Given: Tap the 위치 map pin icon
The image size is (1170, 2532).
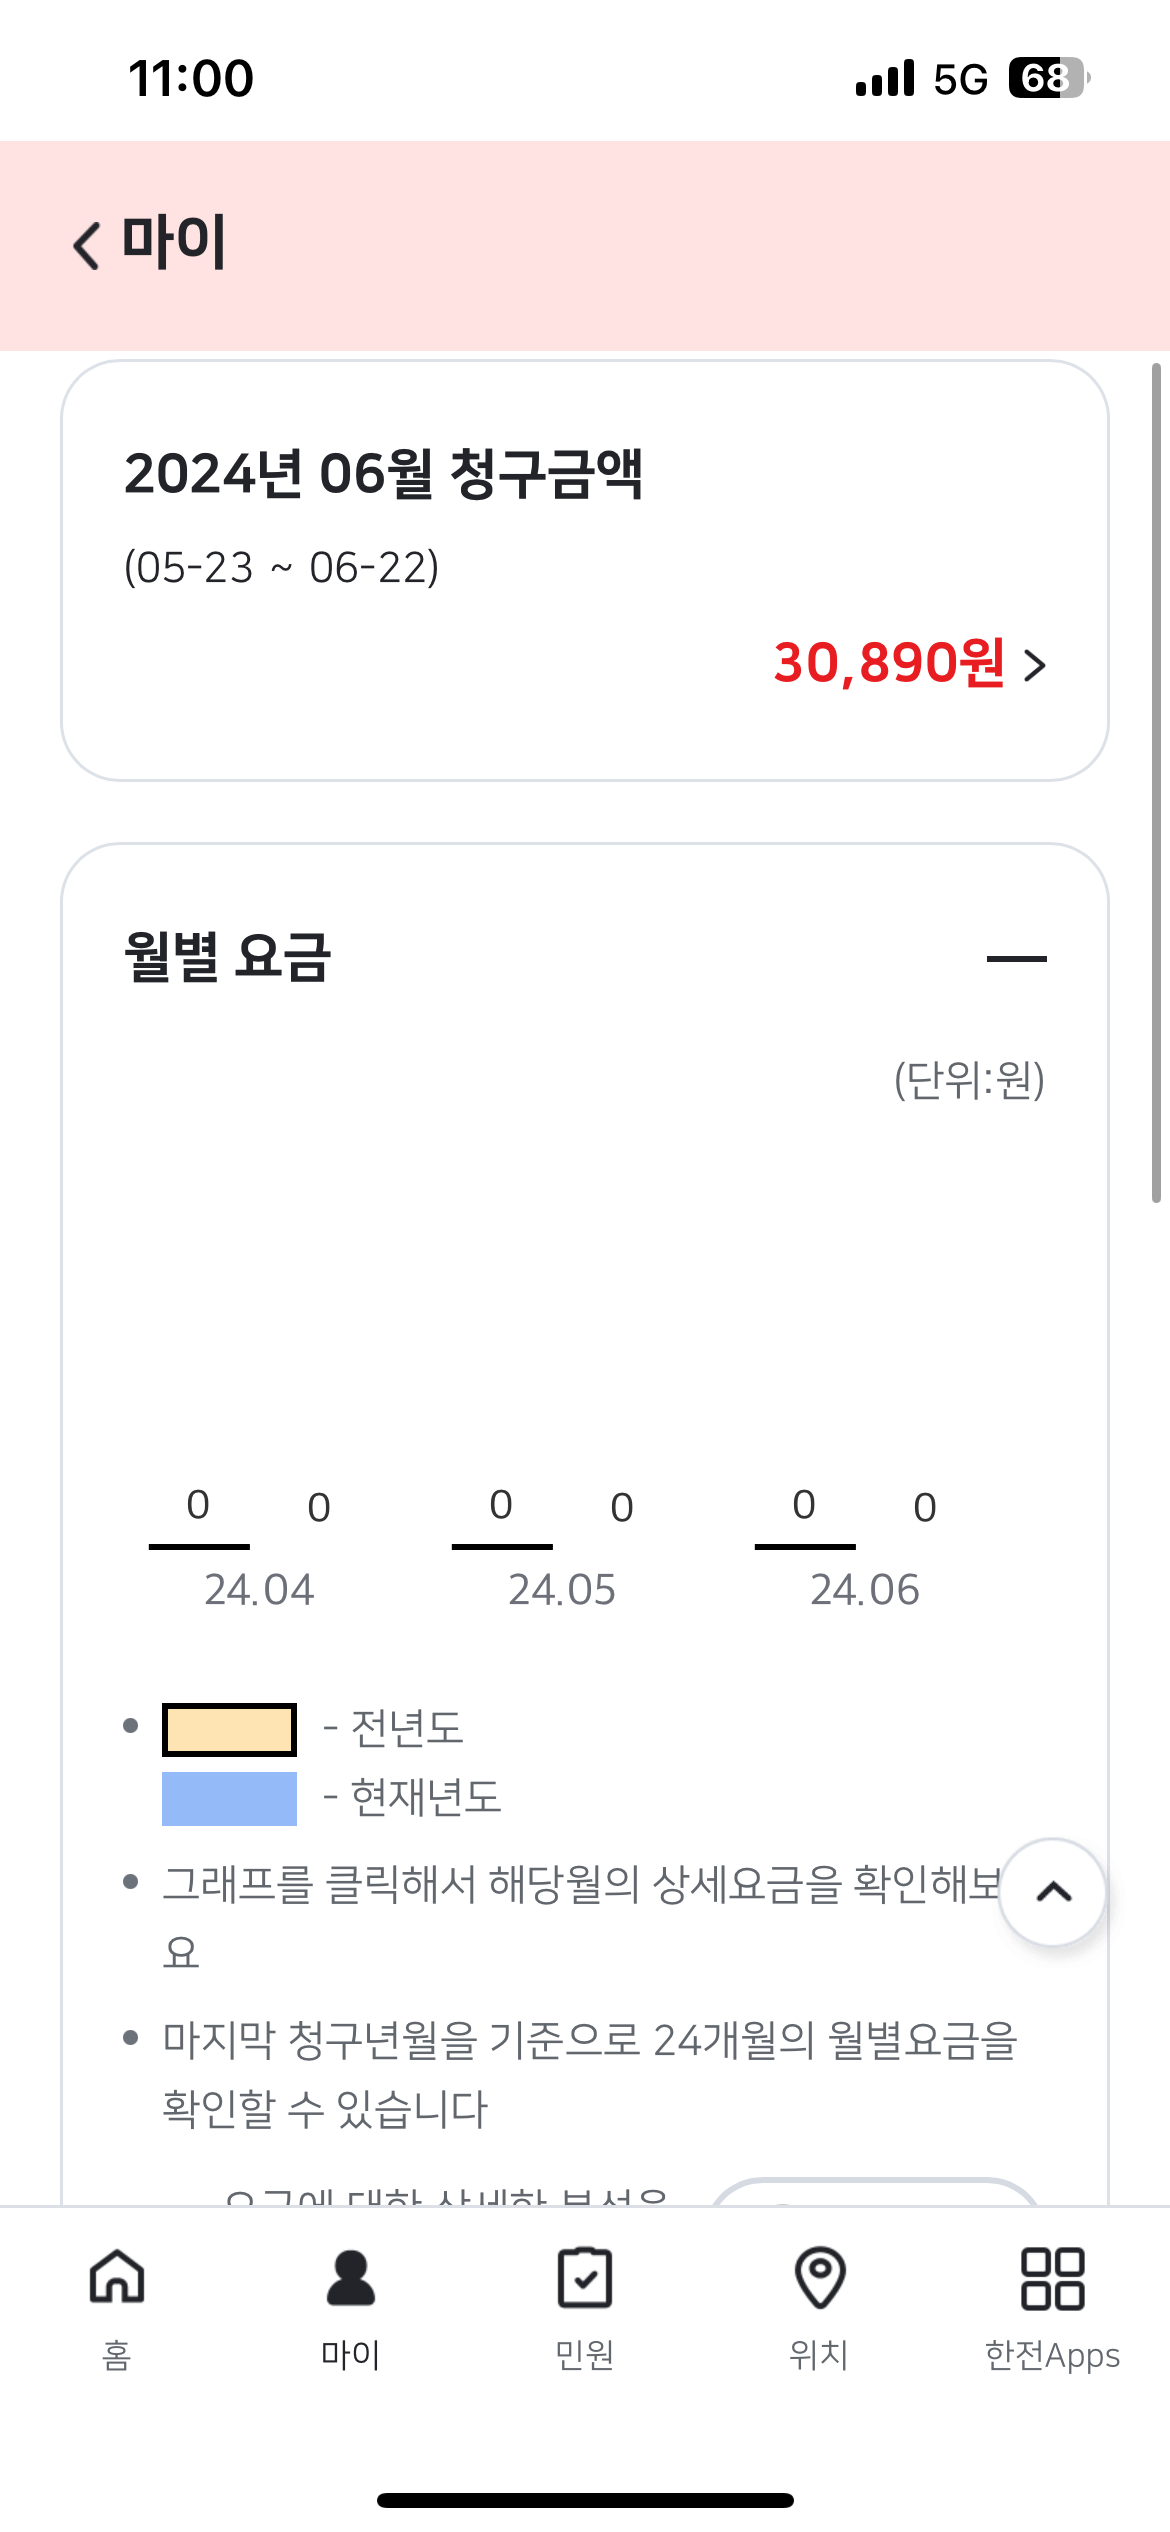Looking at the screenshot, I should tap(819, 2278).
